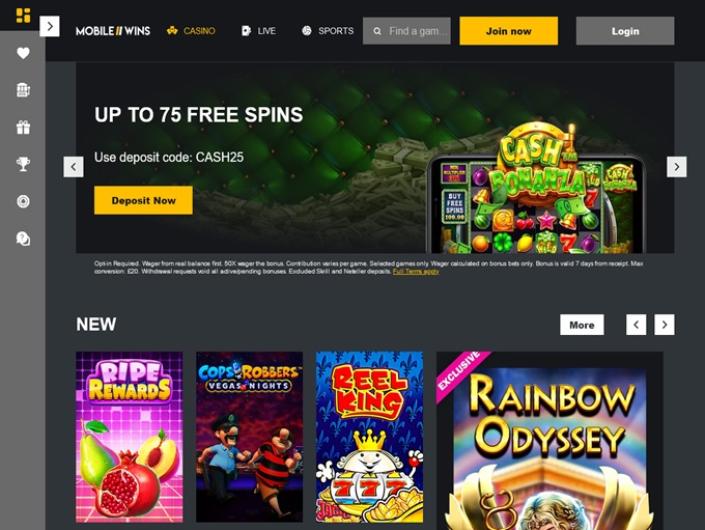The width and height of the screenshot is (705, 530).
Task: Switch to the Sports tab
Action: (328, 31)
